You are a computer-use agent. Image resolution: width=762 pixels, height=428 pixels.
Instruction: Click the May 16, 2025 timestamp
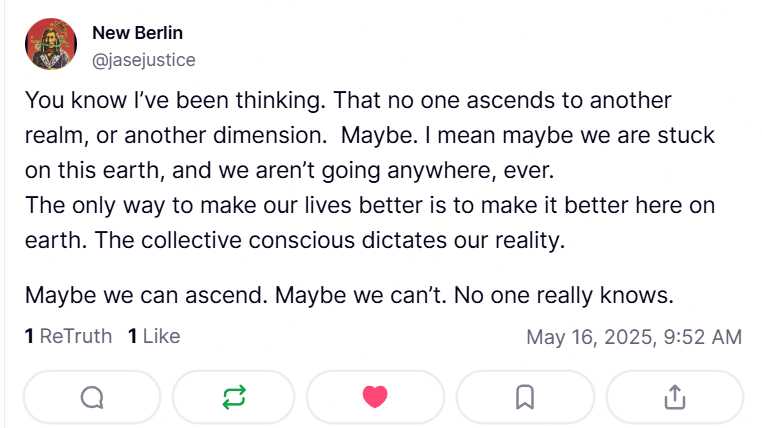pyautogui.click(x=633, y=337)
